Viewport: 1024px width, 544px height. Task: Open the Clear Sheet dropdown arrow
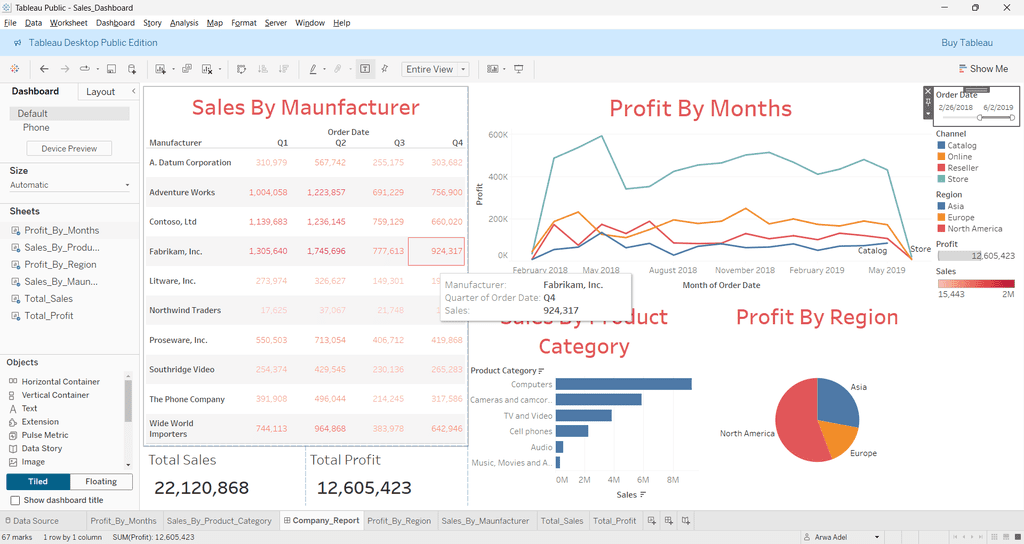219,69
